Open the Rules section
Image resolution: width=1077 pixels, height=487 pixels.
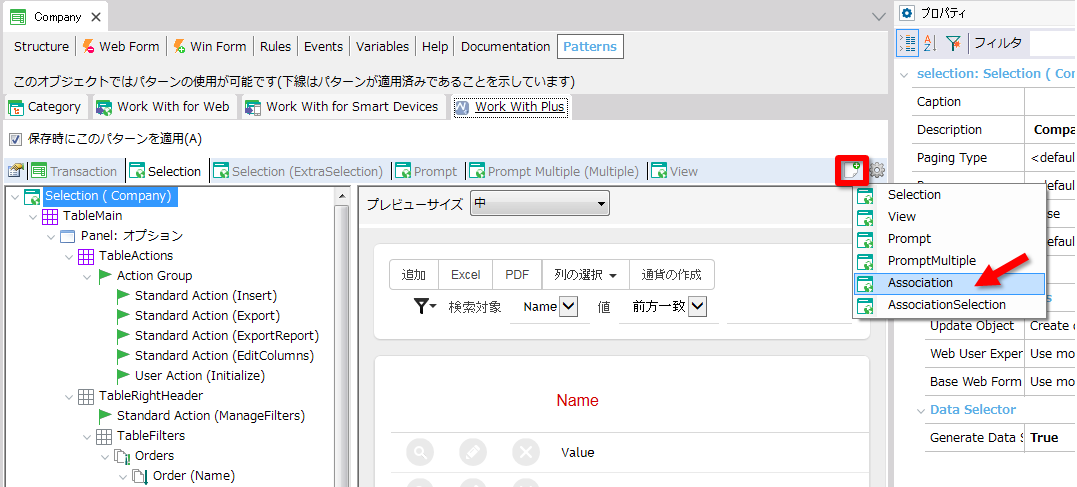(x=275, y=47)
